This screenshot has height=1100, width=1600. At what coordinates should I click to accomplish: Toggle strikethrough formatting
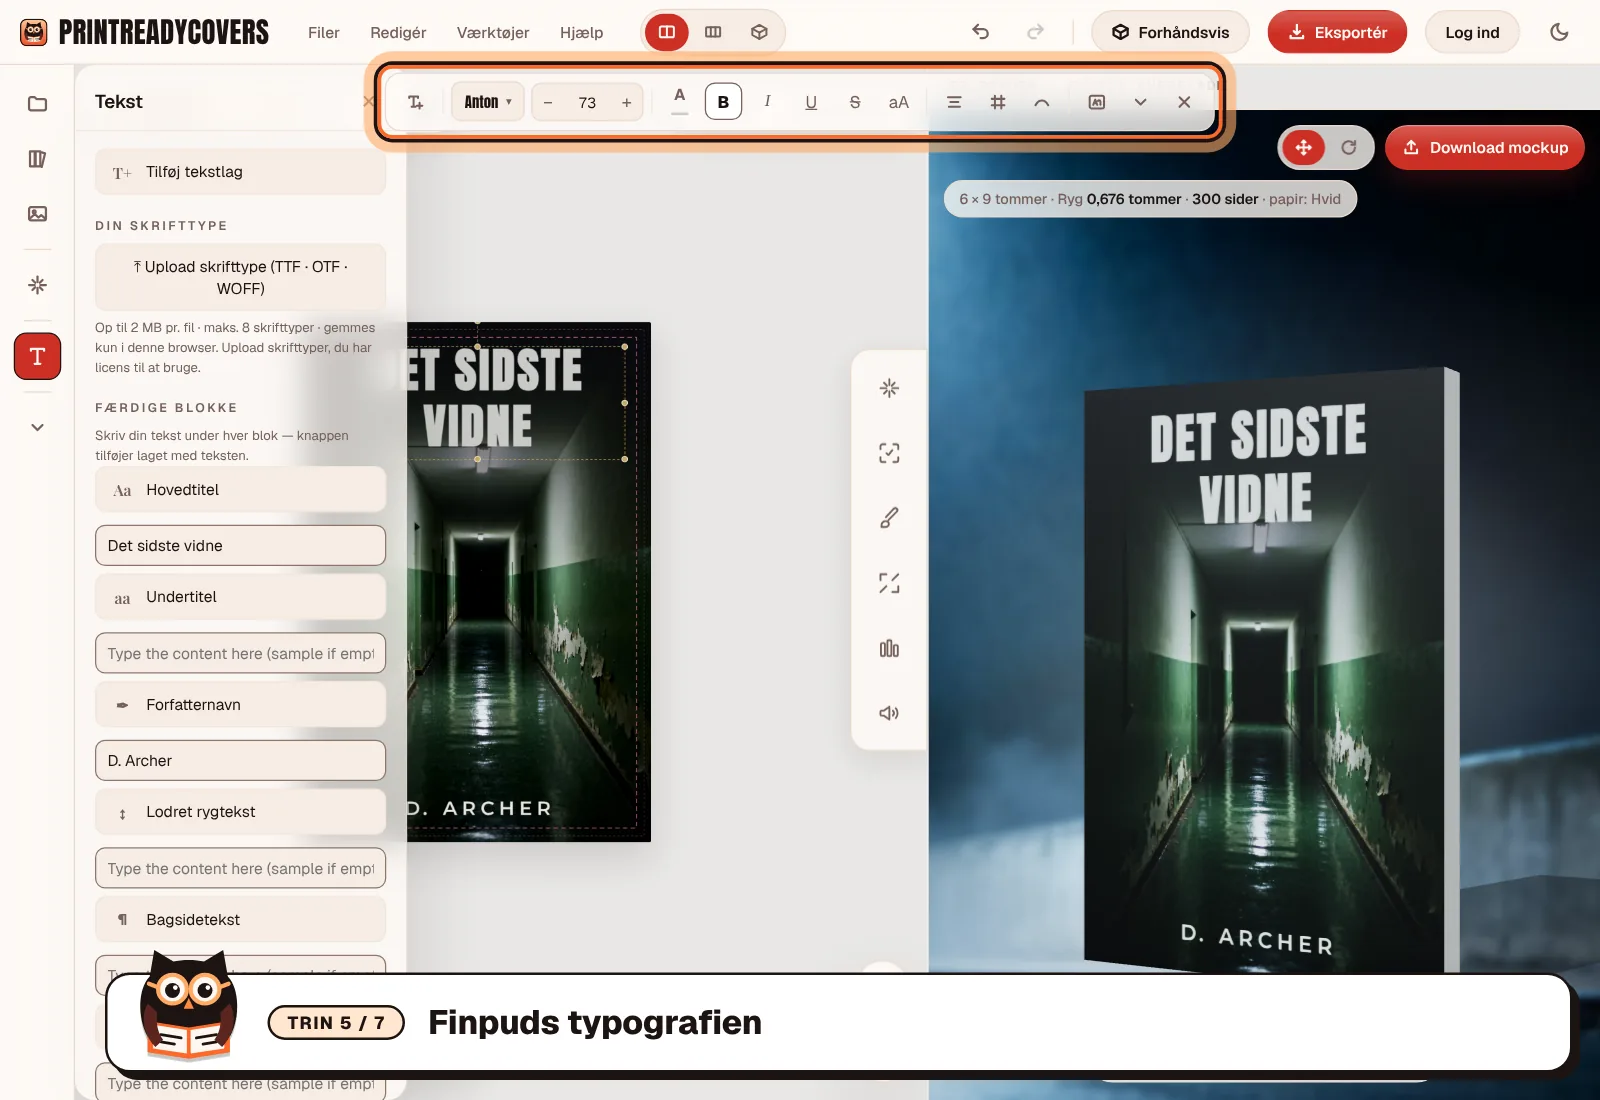point(855,102)
